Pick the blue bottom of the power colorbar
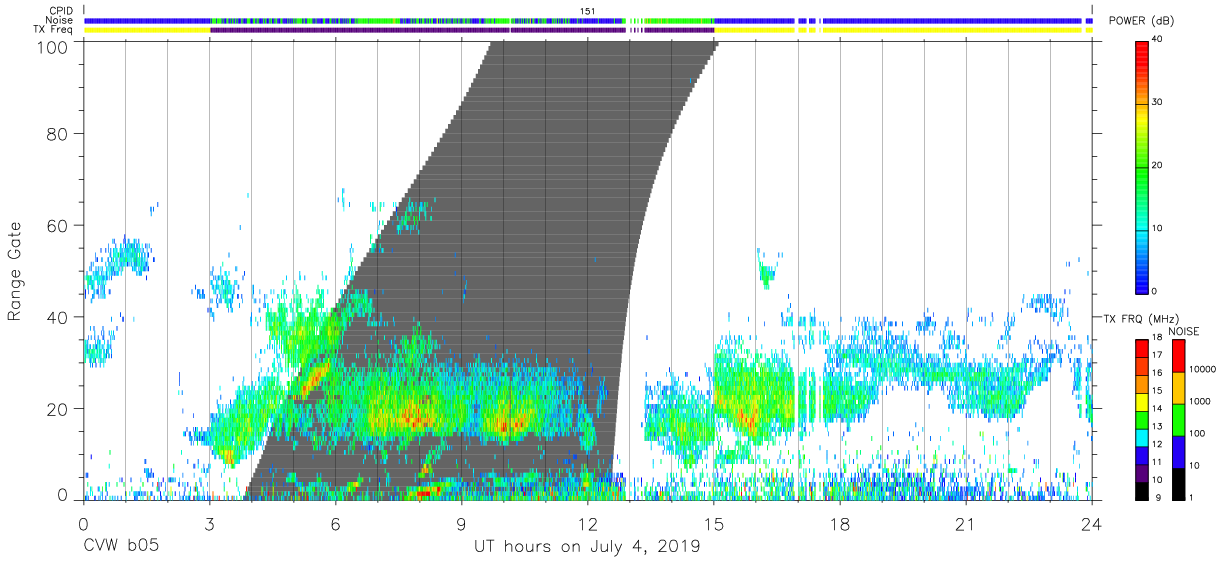The image size is (1228, 567). (1141, 282)
